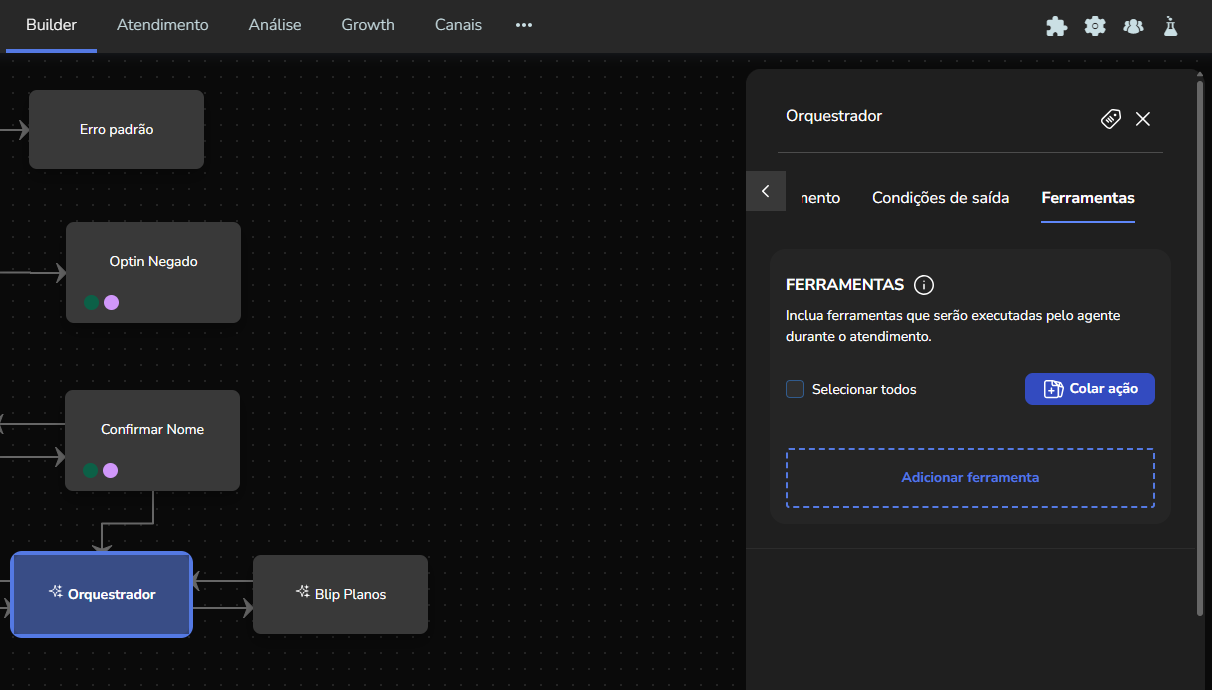Enable the Selecionar todos checkbox
Screen dimensions: 1212x690
click(x=795, y=389)
